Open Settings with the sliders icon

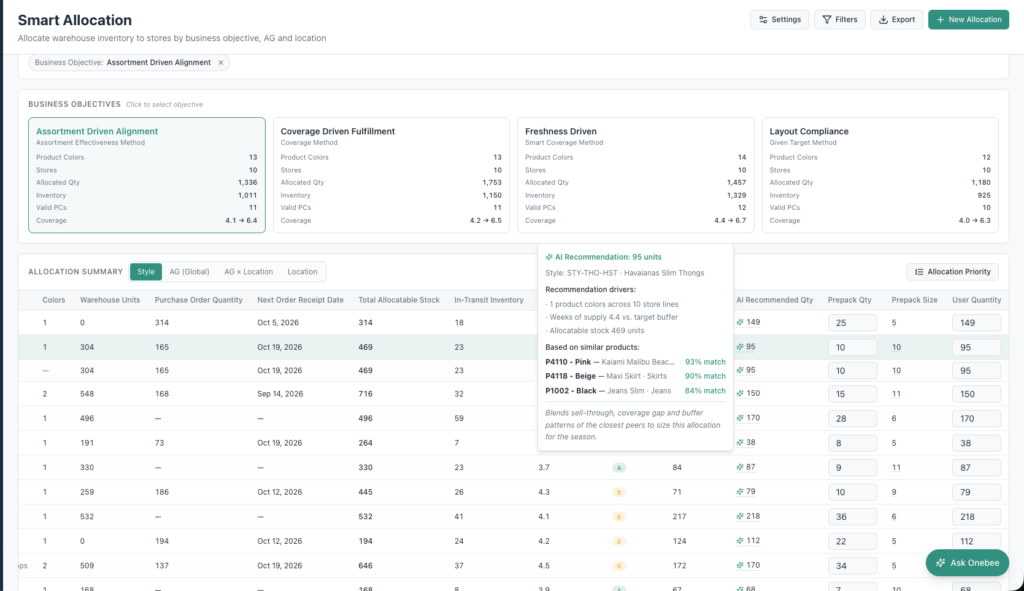pos(779,20)
